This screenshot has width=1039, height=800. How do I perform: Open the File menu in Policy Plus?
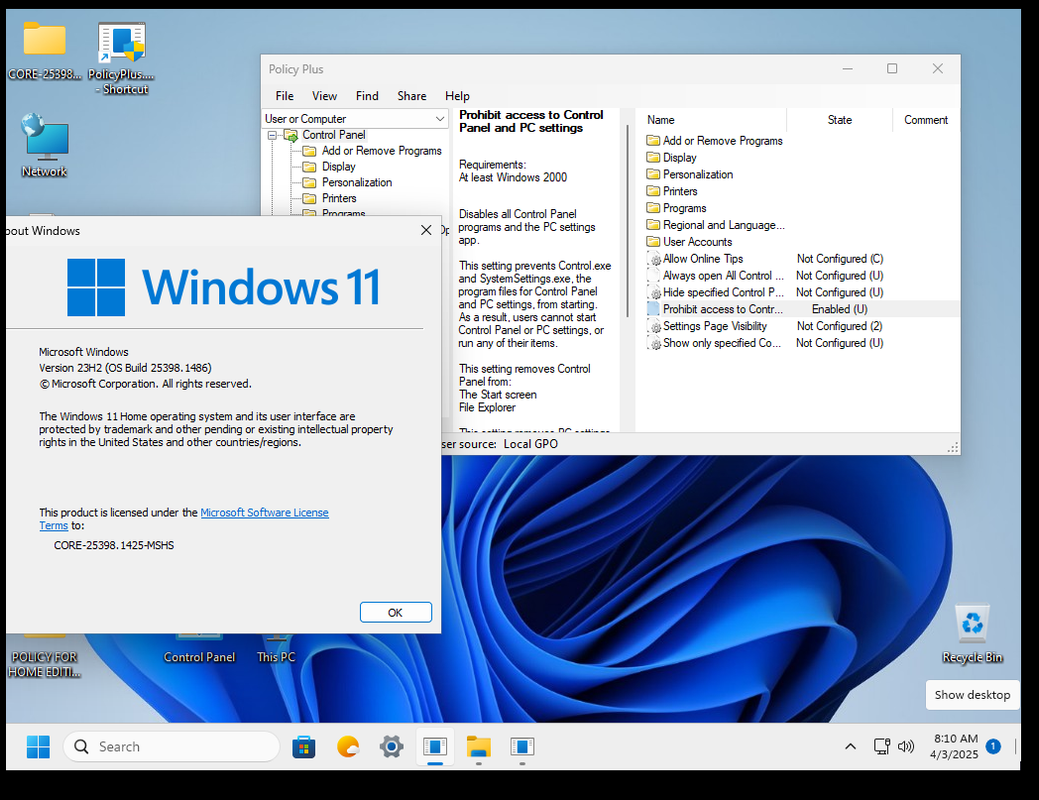[284, 96]
